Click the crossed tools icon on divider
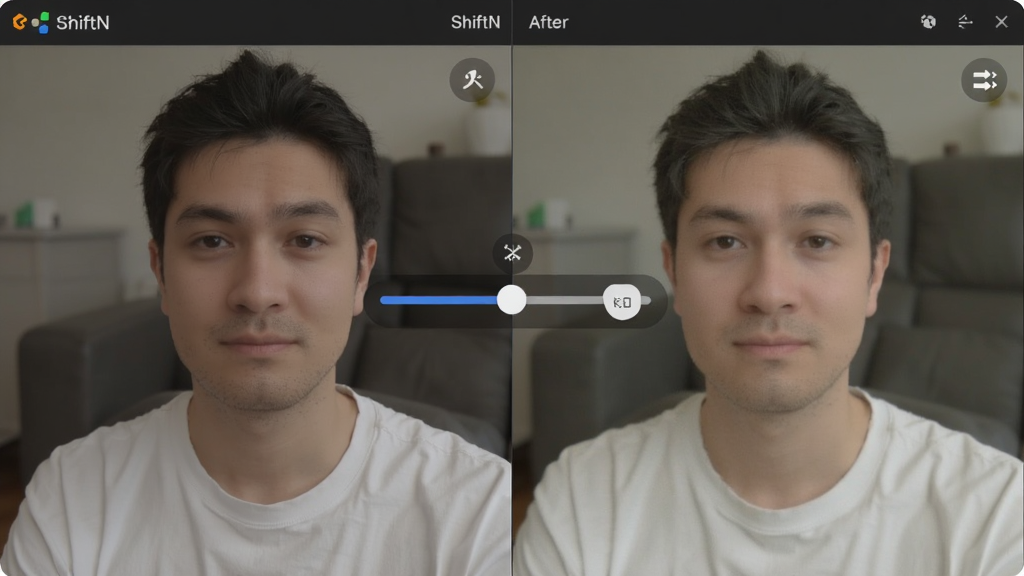The image size is (1024, 576). (x=513, y=253)
